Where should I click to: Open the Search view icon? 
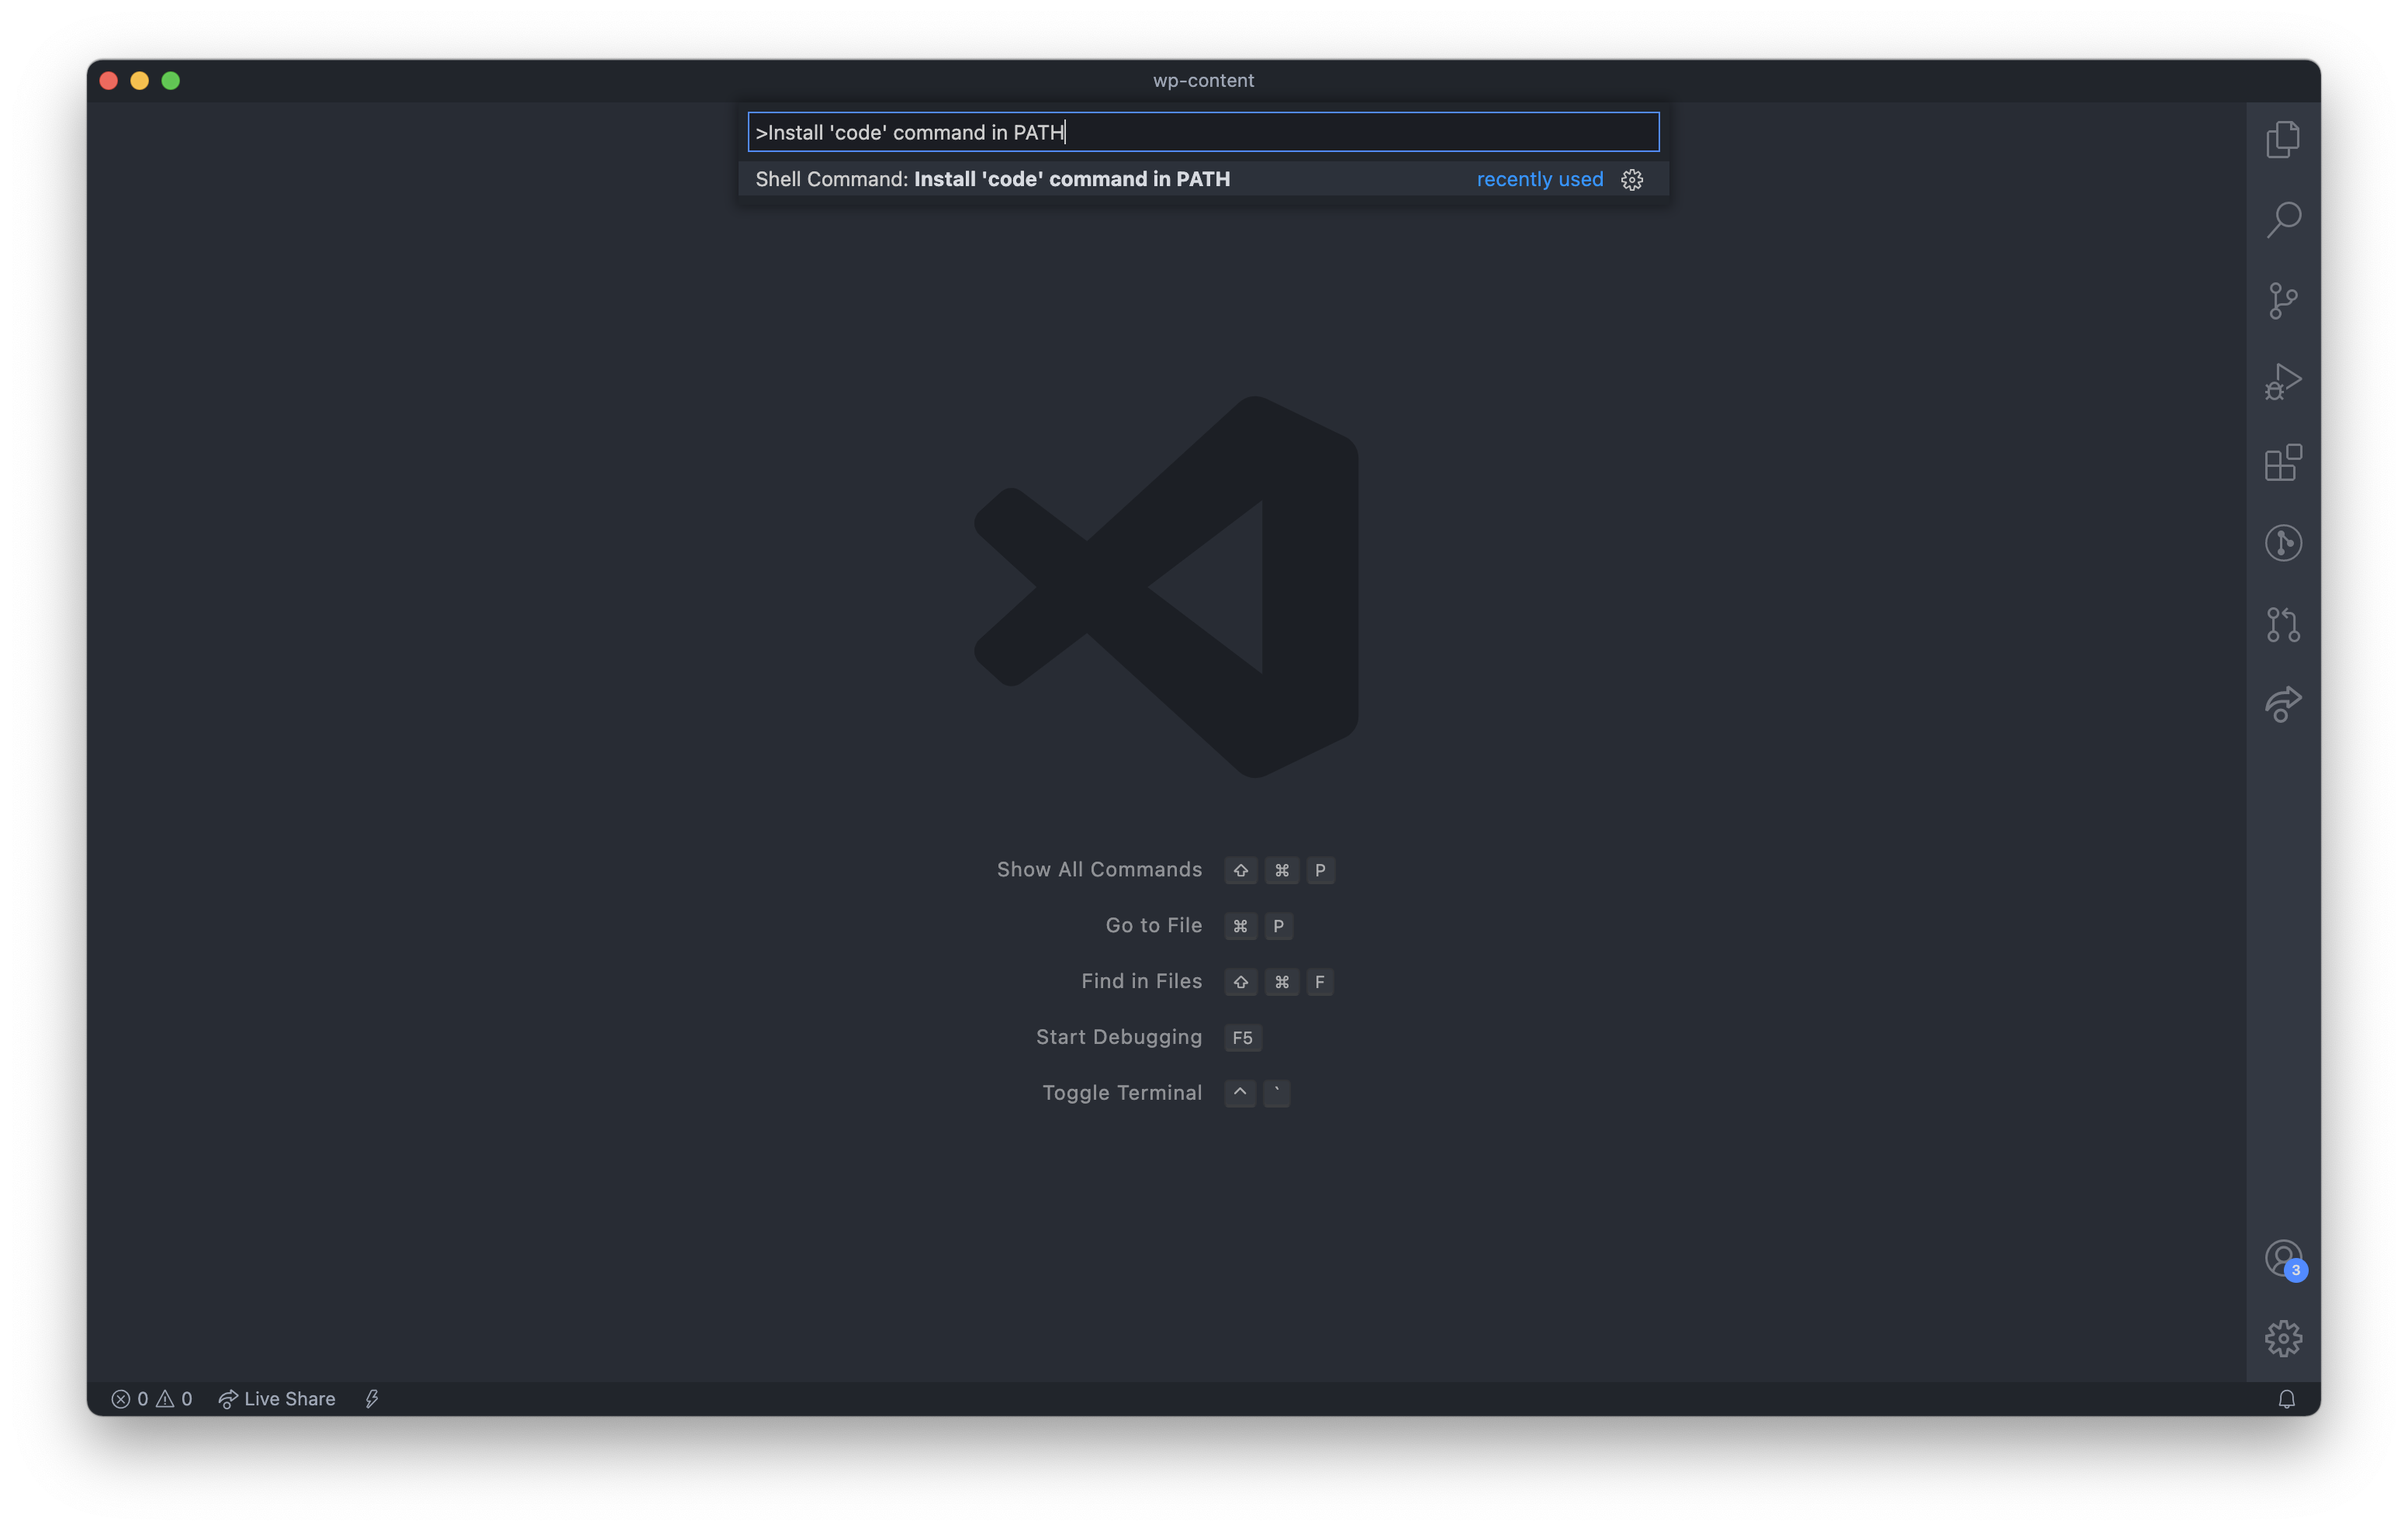[x=2282, y=220]
